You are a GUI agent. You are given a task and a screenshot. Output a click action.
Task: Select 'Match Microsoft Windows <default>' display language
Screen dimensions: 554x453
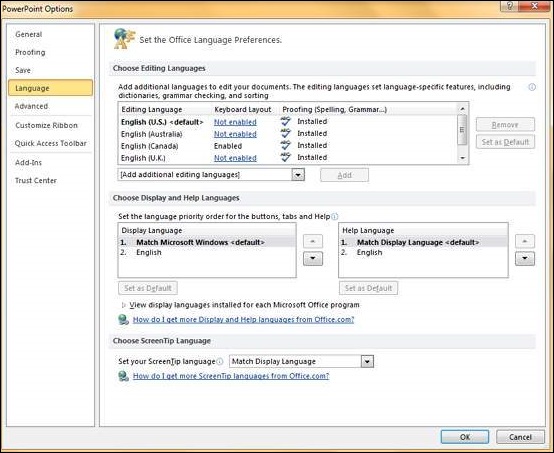(x=207, y=242)
